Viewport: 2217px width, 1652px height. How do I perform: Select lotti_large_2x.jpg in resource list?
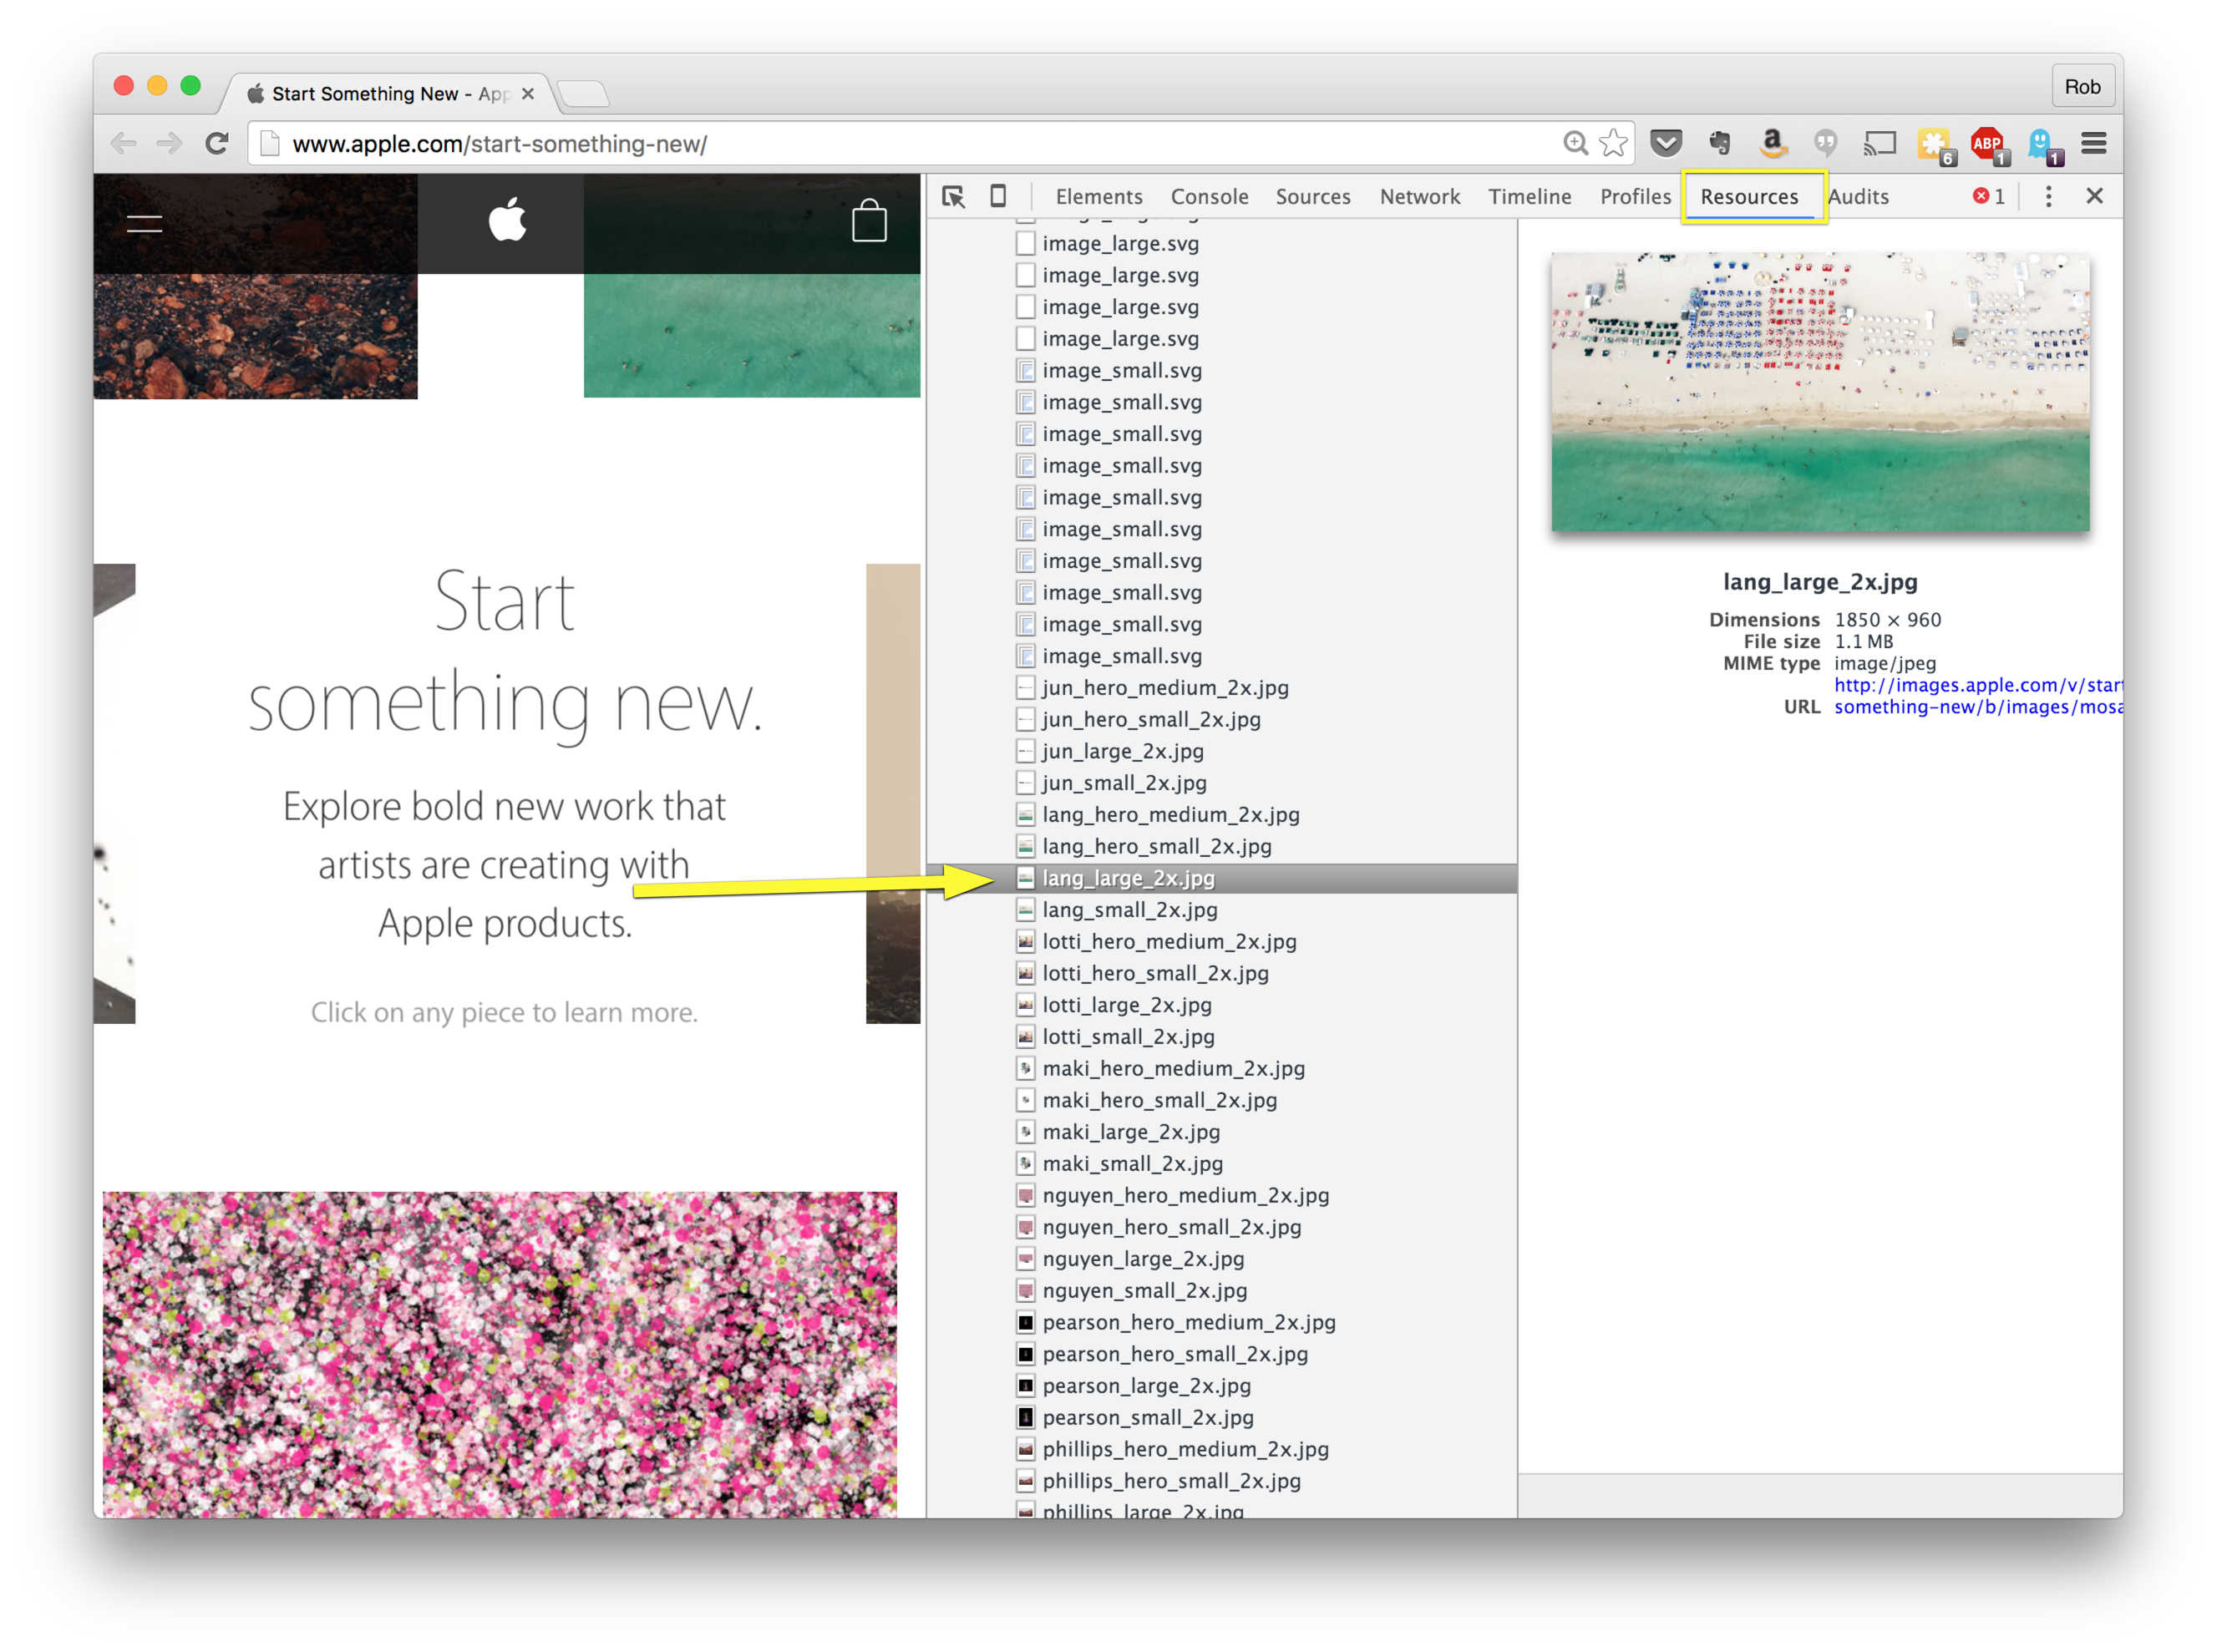(x=1126, y=1005)
